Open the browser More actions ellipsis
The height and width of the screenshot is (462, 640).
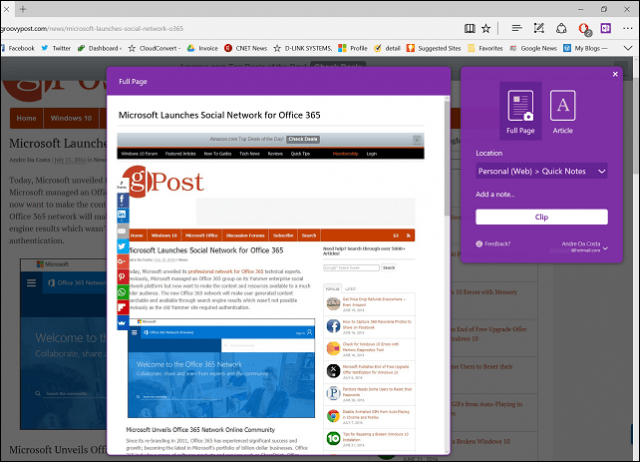click(x=628, y=28)
